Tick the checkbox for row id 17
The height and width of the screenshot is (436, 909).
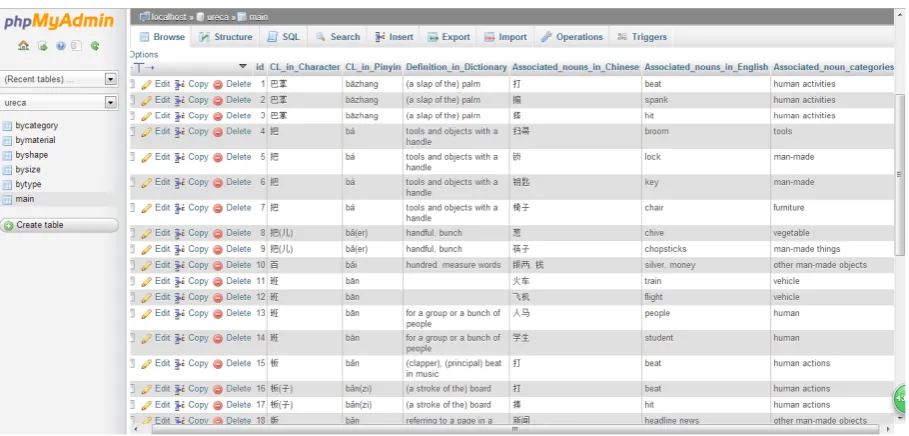(x=132, y=405)
